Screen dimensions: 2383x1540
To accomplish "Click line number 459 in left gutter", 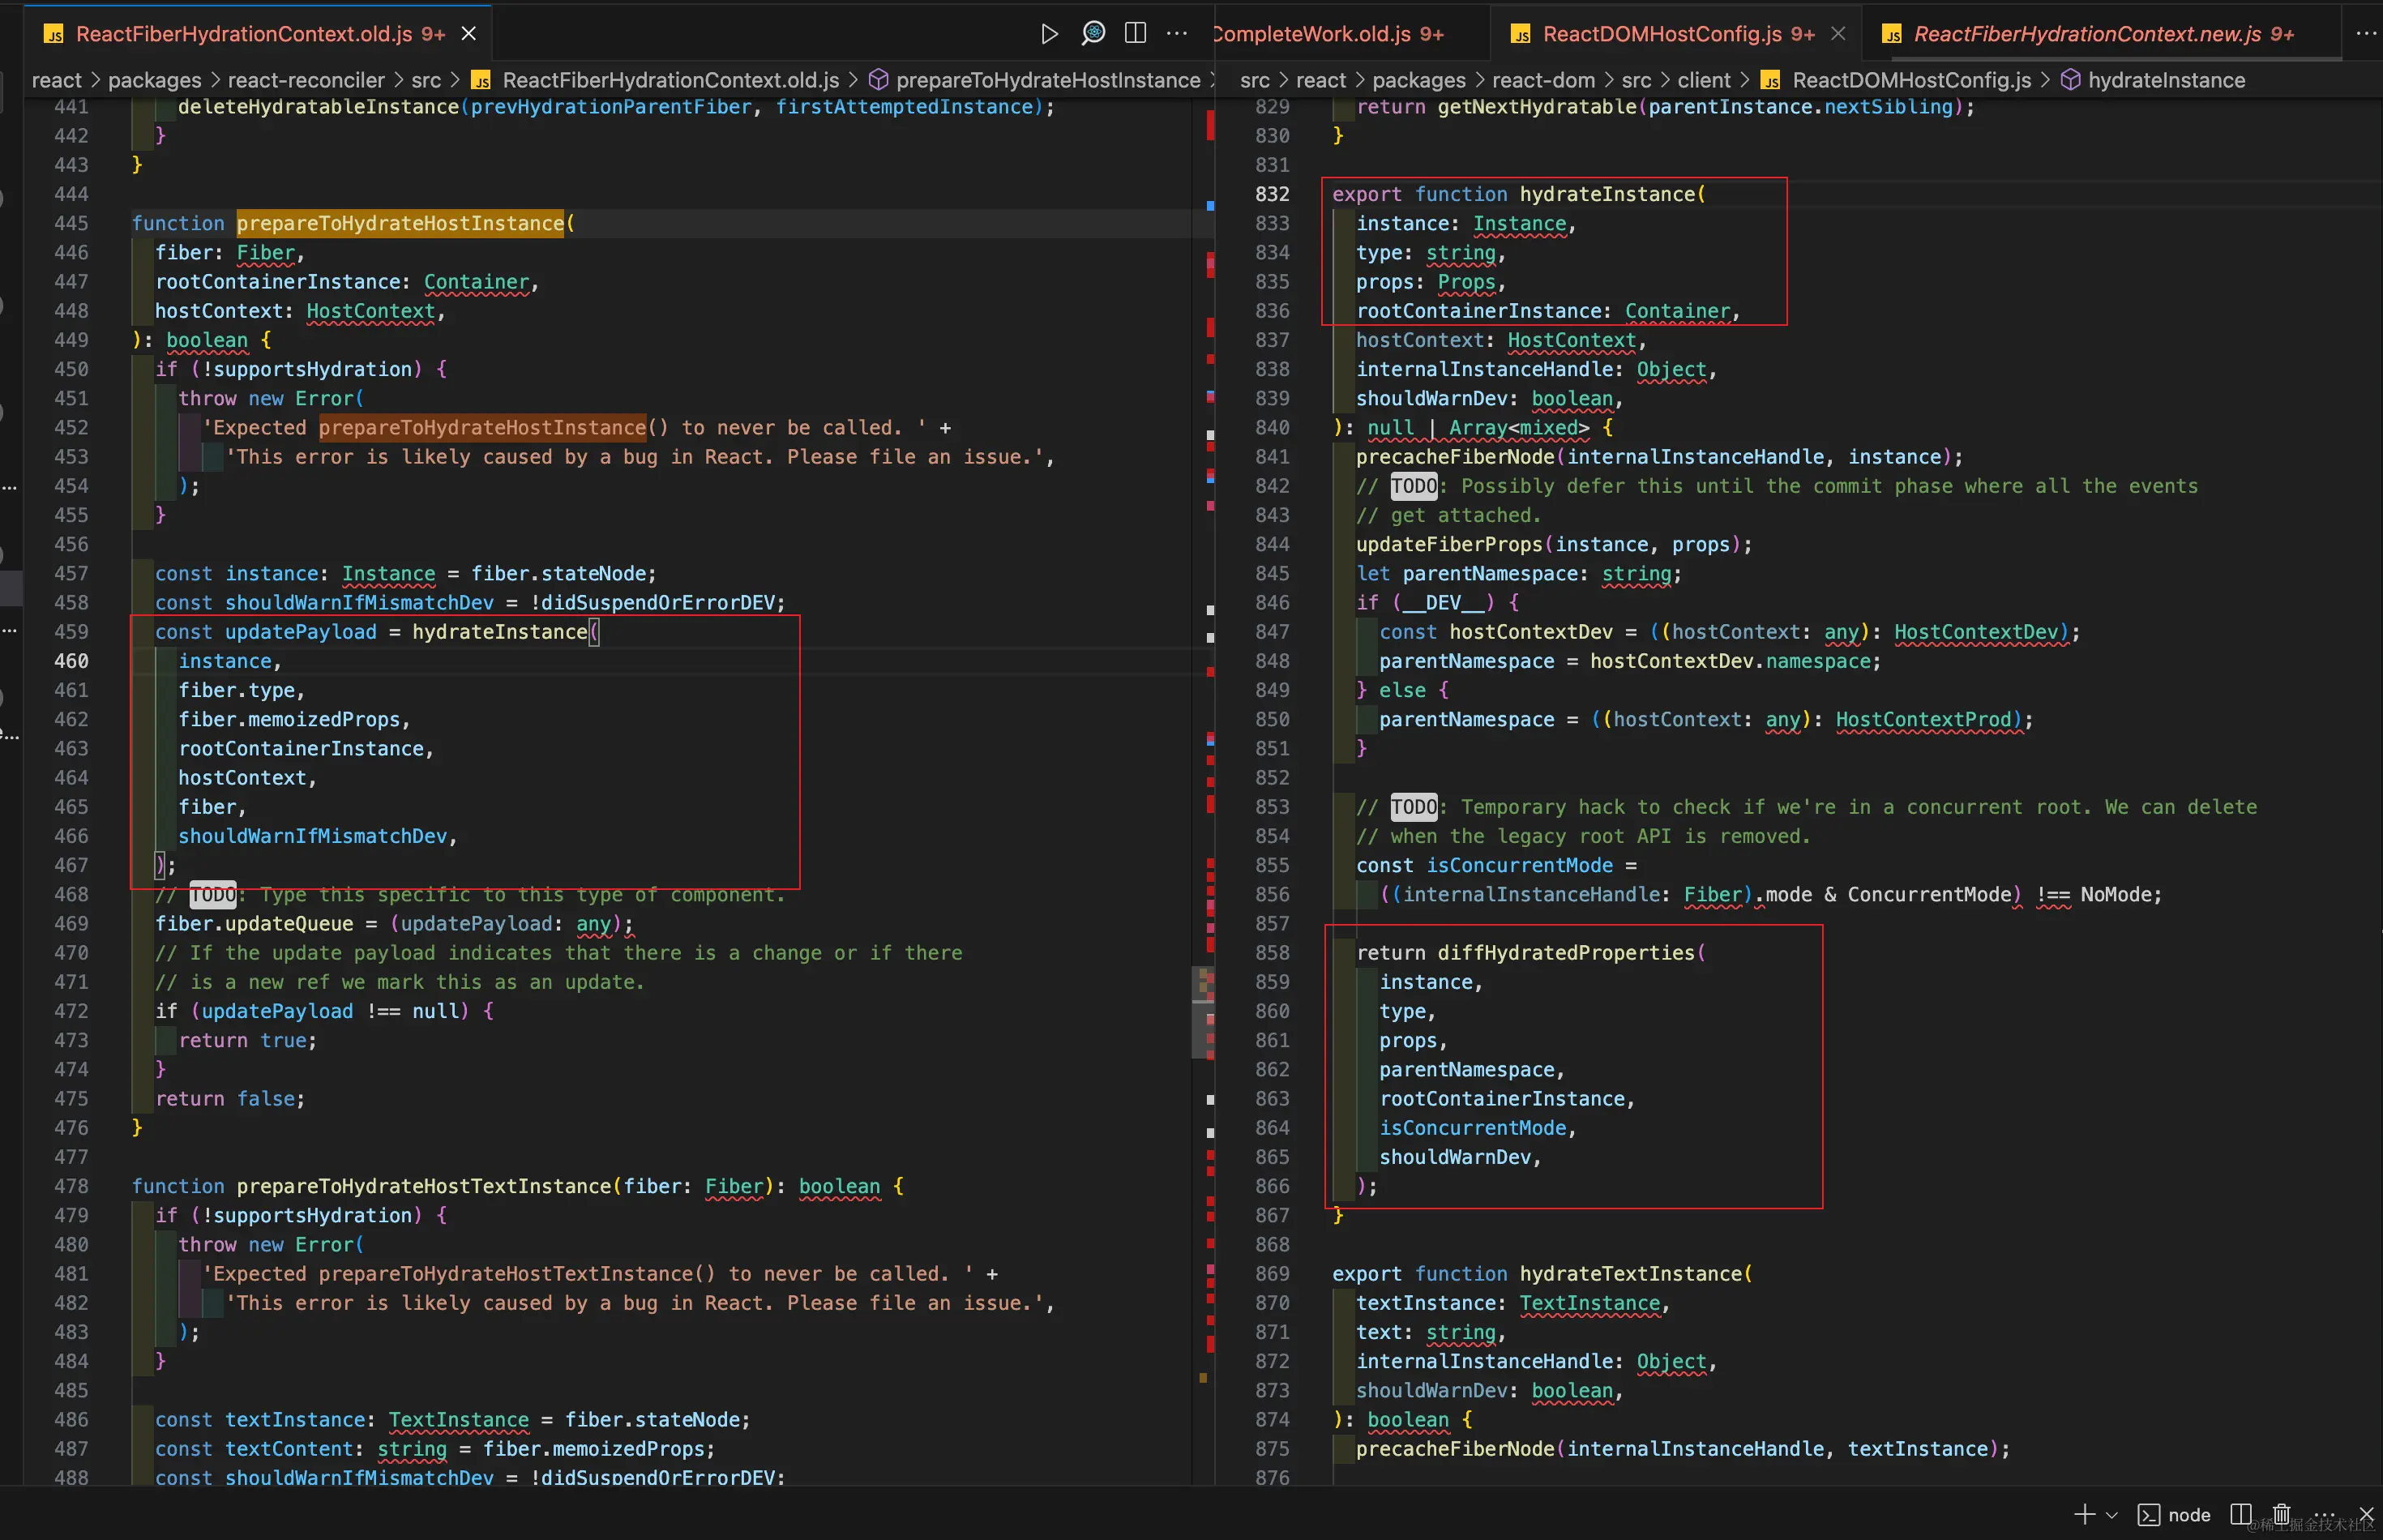I will 71,632.
